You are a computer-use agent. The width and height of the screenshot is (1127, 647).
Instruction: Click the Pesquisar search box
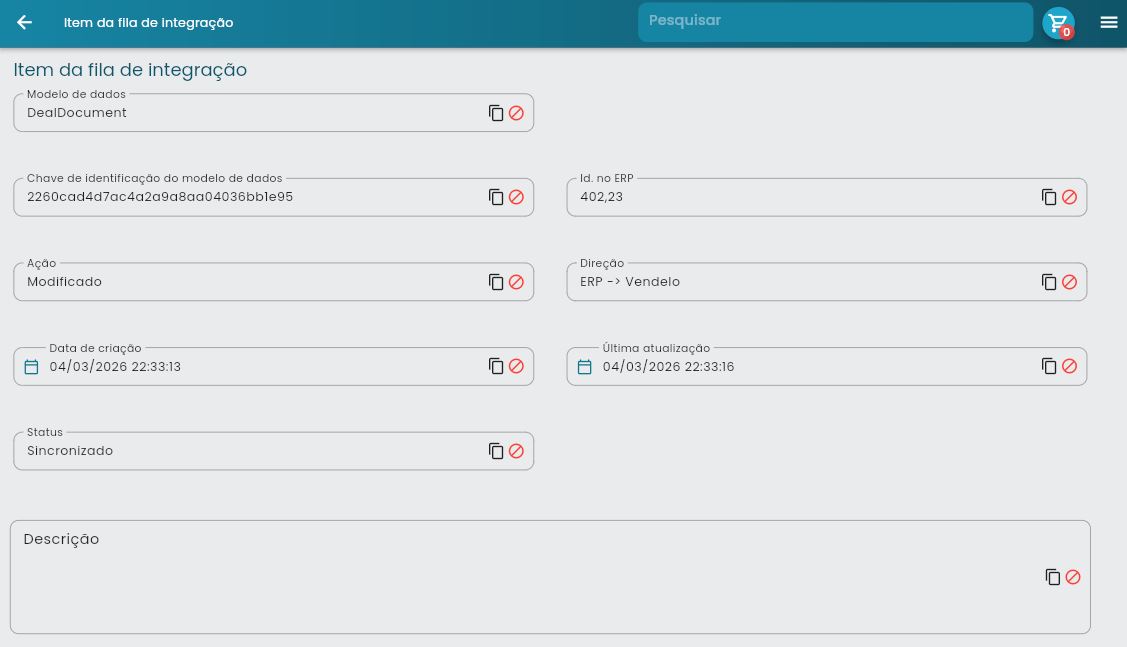834,22
